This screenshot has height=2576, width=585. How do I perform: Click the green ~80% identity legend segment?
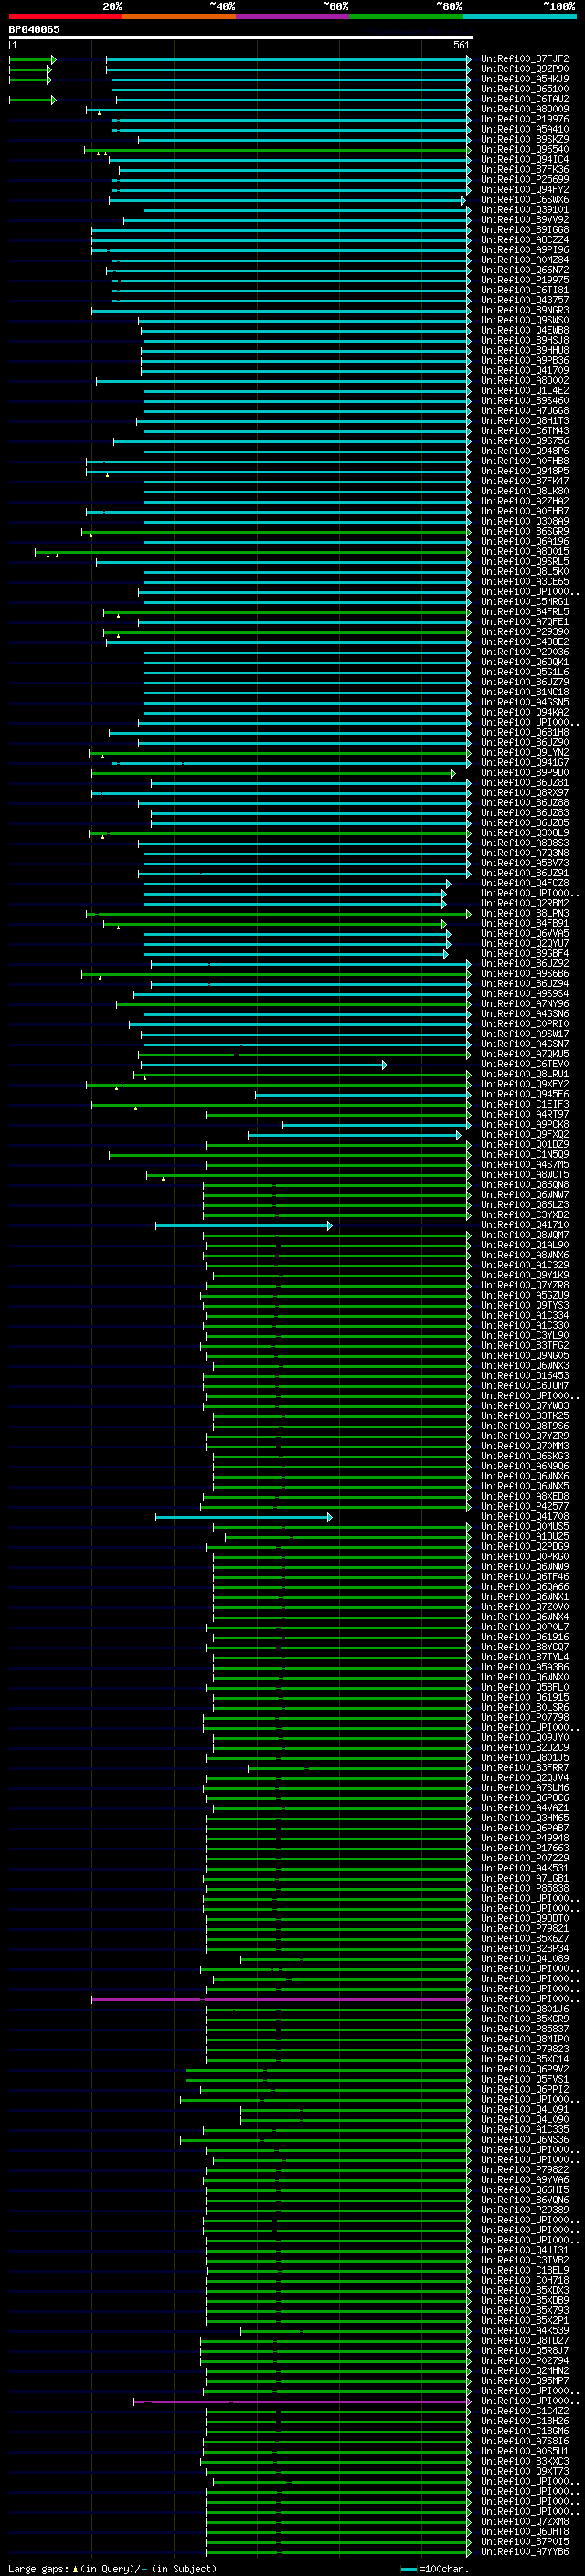405,16
